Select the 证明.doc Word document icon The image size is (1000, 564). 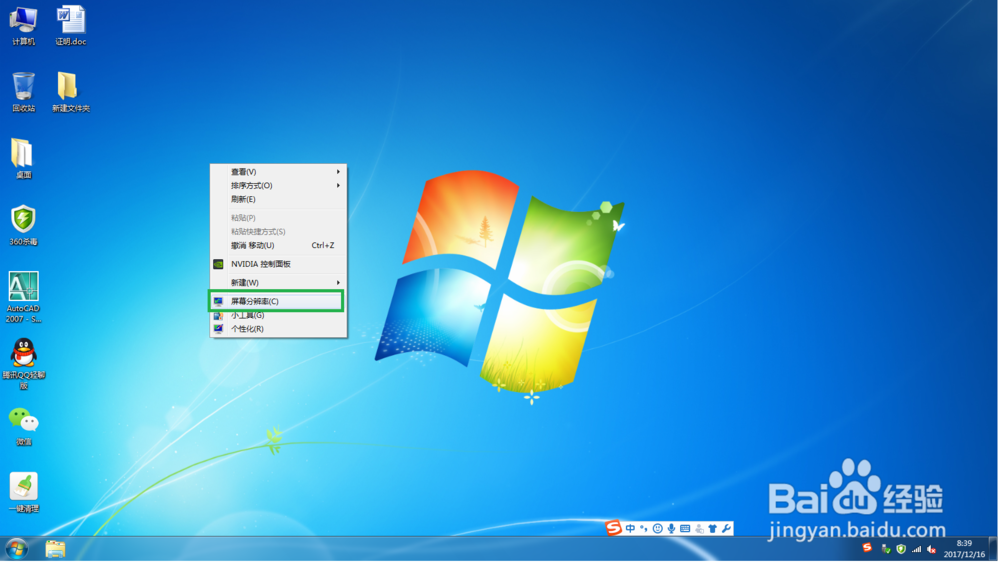point(70,26)
